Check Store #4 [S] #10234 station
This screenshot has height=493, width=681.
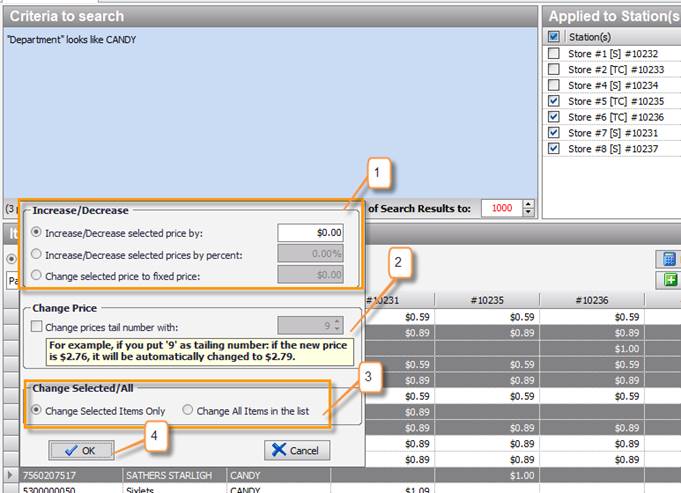[x=554, y=85]
